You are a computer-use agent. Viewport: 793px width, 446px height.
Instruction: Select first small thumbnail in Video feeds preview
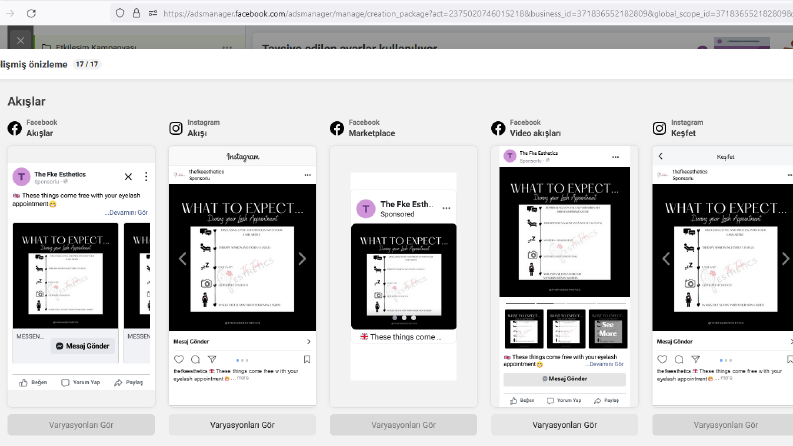pyautogui.click(x=524, y=329)
